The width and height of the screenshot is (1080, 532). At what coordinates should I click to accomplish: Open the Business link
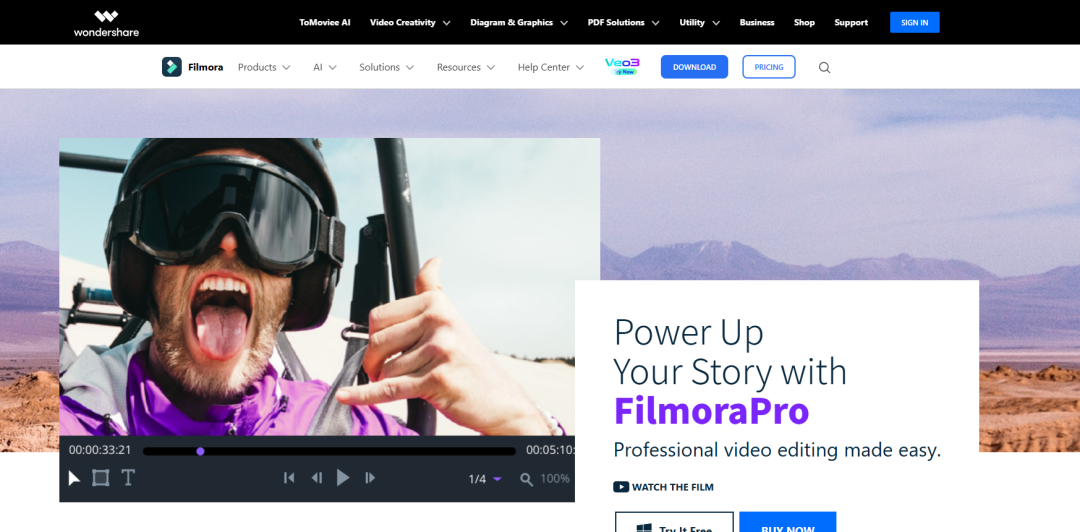[x=757, y=23]
